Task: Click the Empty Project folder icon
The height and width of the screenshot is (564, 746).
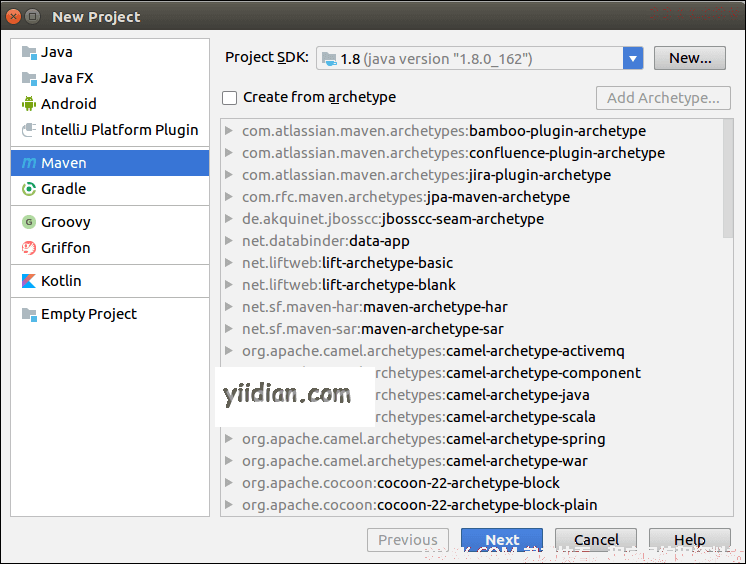Action: click(29, 314)
